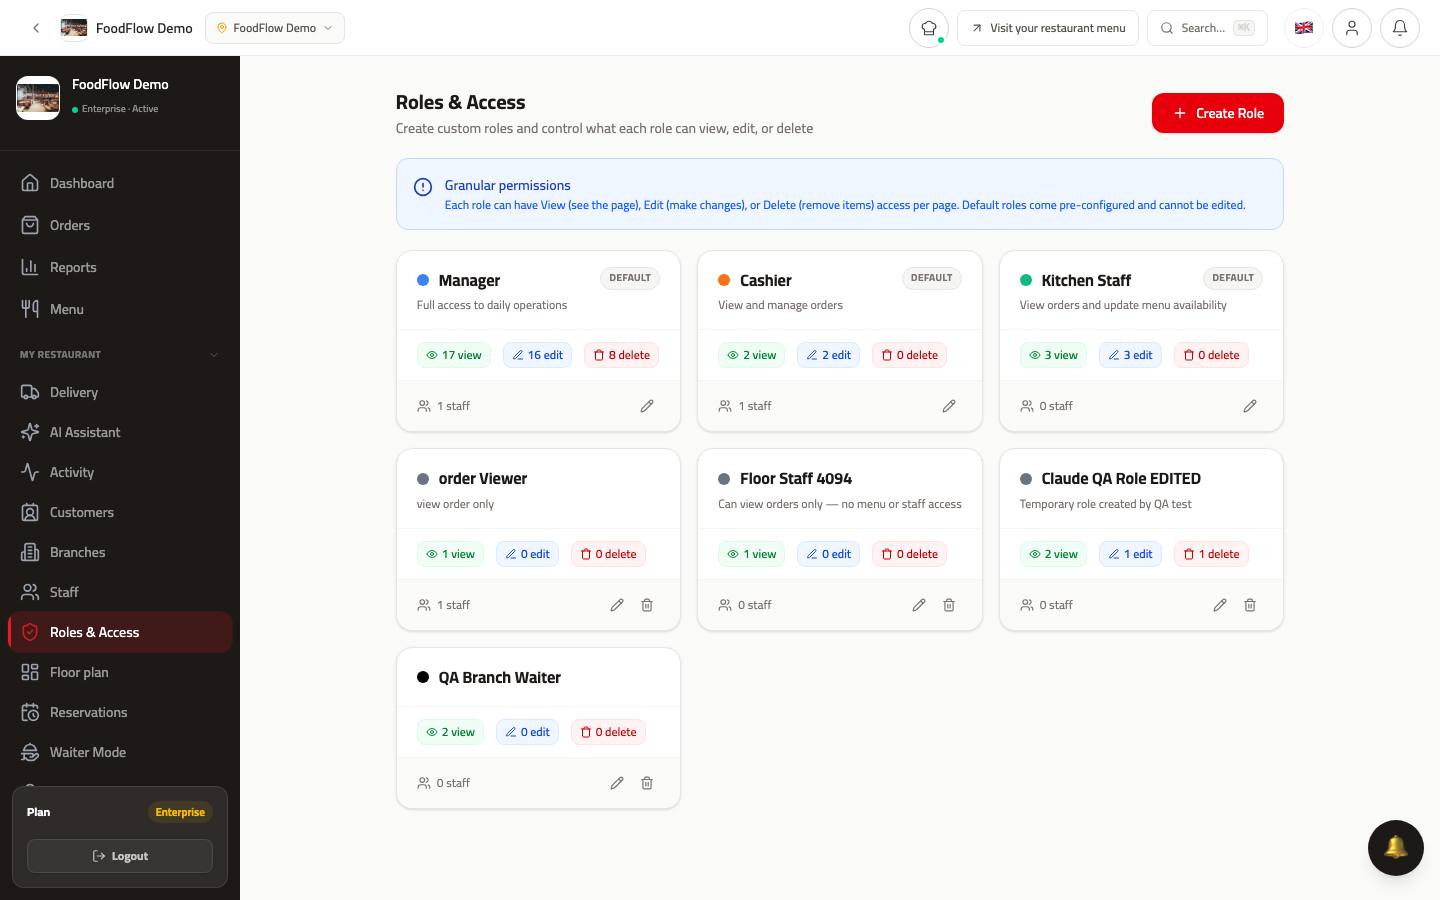Open AI Assistant page
1440x900 pixels.
tap(120, 432)
